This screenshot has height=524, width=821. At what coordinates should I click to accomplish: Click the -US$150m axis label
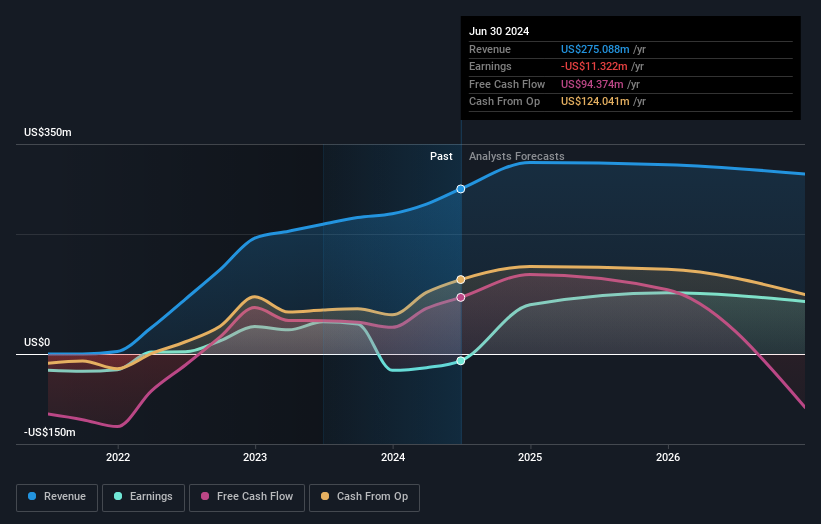(x=50, y=432)
